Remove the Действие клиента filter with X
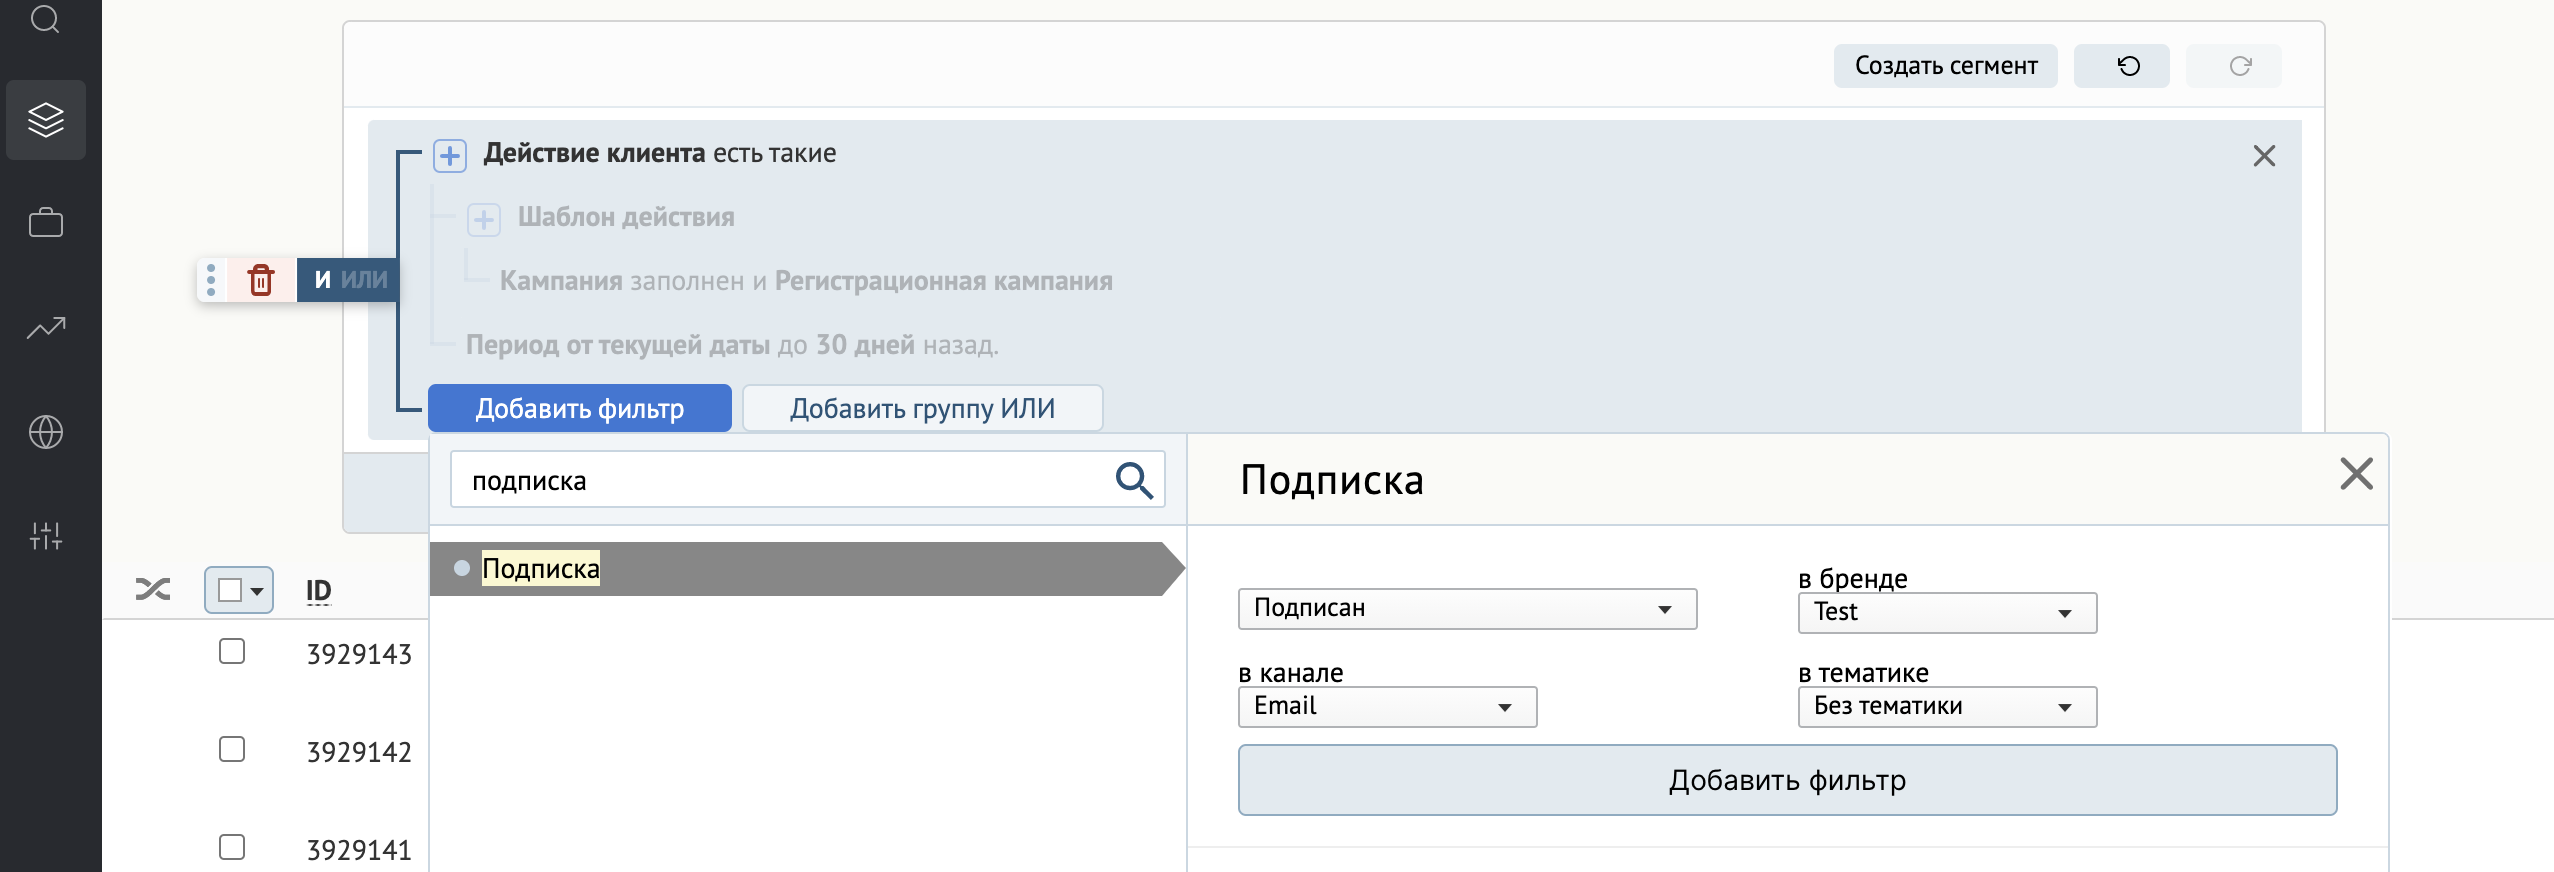 (x=2264, y=156)
